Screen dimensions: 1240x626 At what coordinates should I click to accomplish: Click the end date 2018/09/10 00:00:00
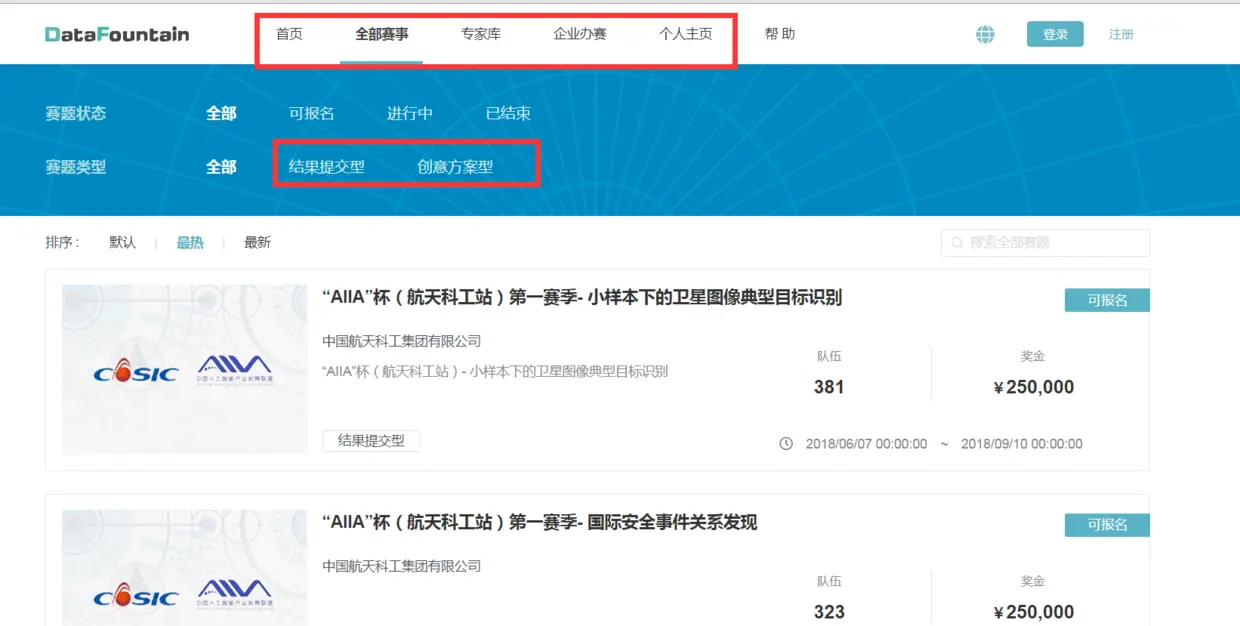click(x=1021, y=443)
